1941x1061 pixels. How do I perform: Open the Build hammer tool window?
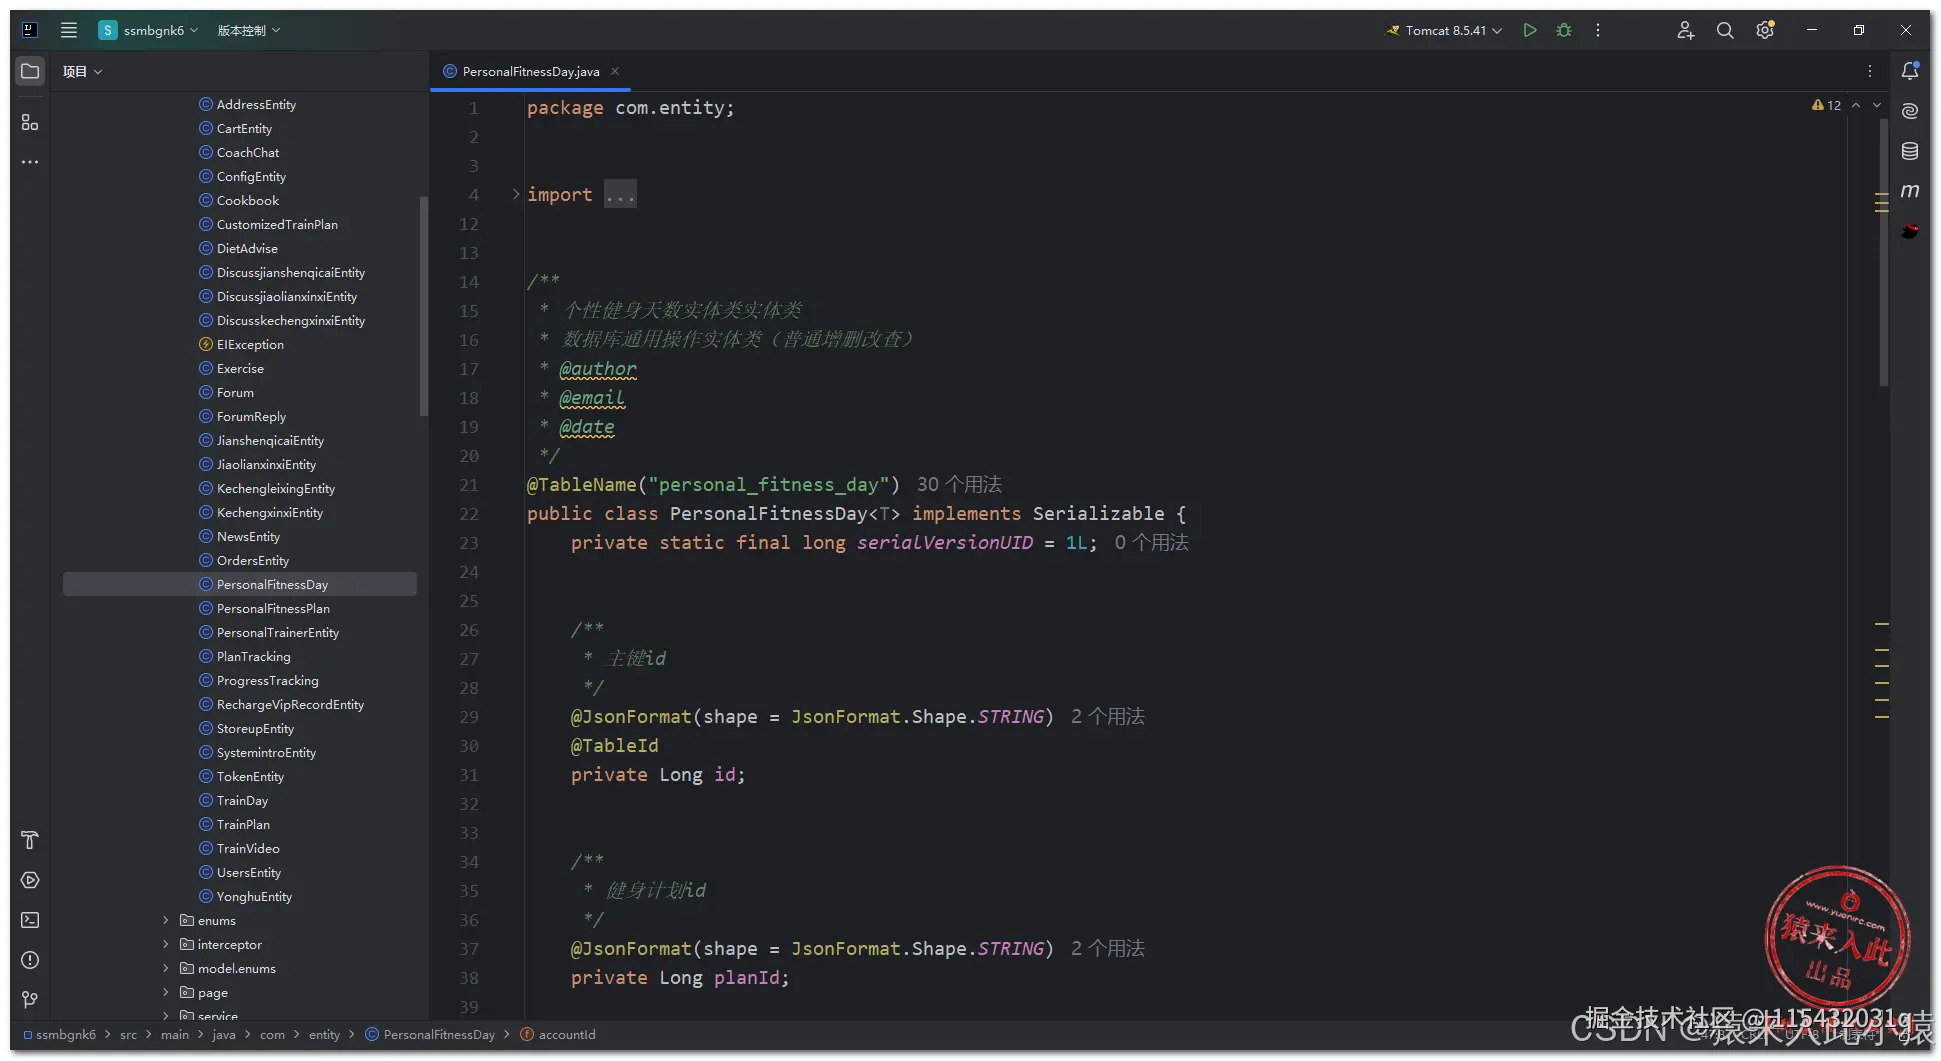pos(30,840)
